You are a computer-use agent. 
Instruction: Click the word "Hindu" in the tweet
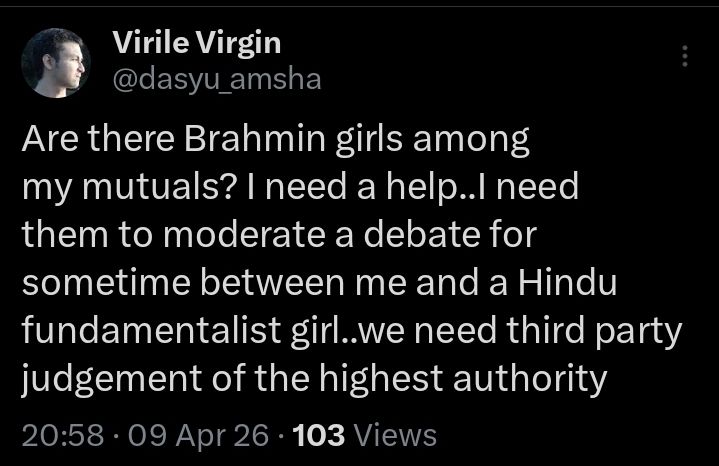coord(565,285)
